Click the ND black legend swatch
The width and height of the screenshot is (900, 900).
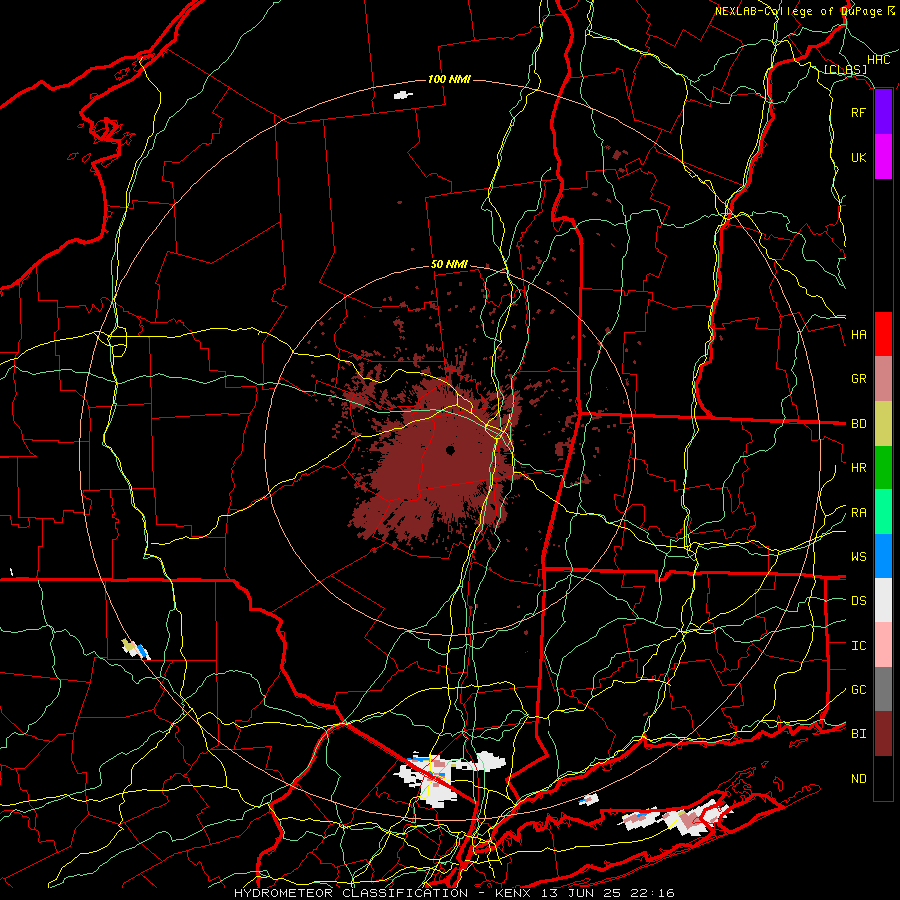[883, 778]
